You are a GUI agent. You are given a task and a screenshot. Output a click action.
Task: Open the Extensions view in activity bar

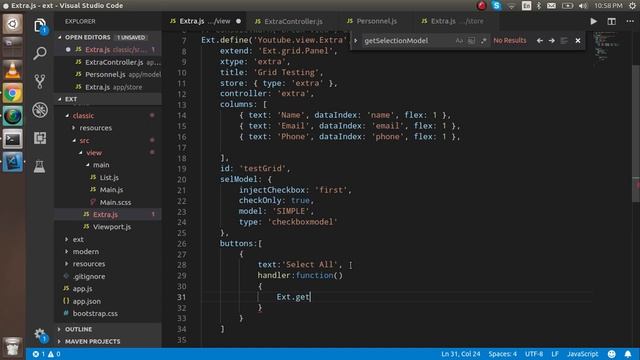coord(40,138)
